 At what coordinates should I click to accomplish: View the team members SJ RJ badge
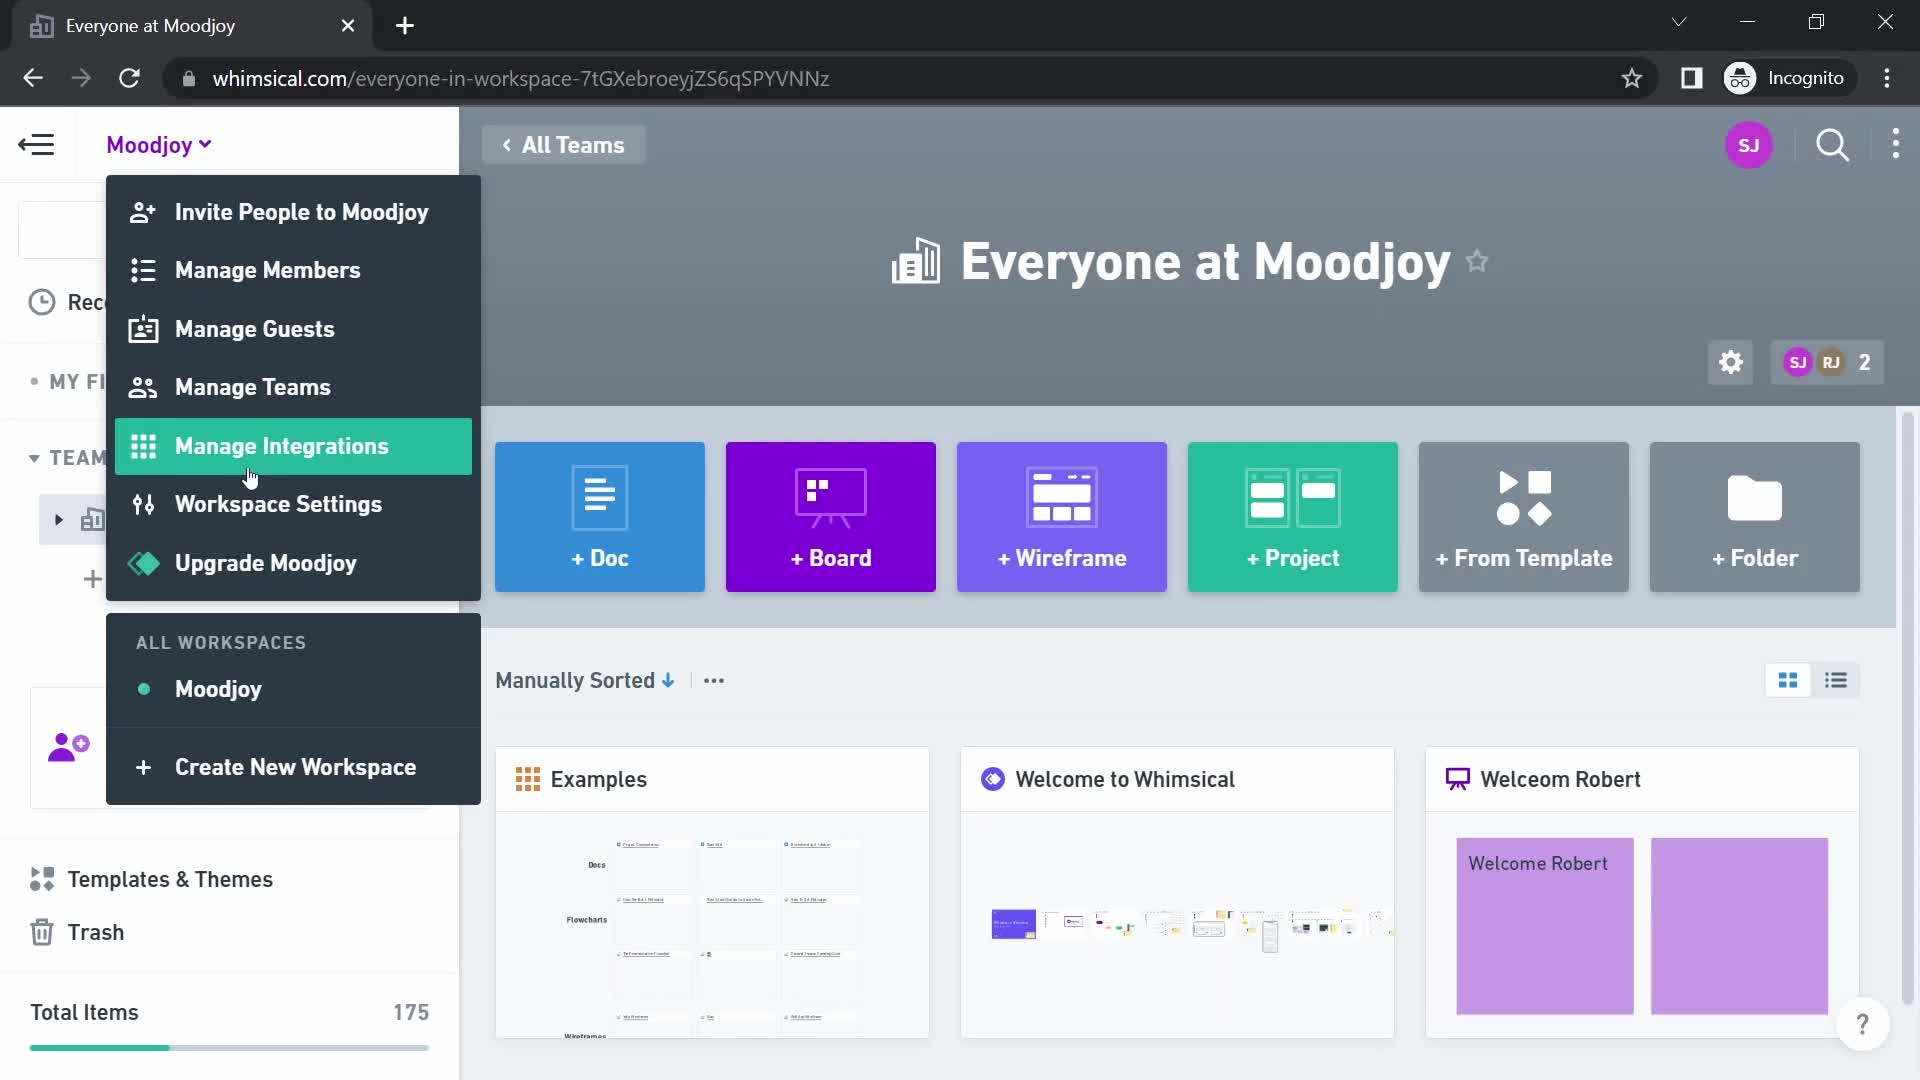click(x=1827, y=362)
